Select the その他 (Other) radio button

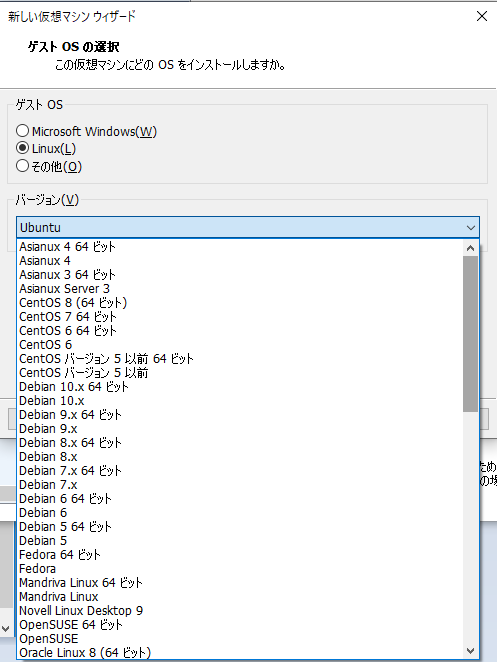(x=22, y=166)
